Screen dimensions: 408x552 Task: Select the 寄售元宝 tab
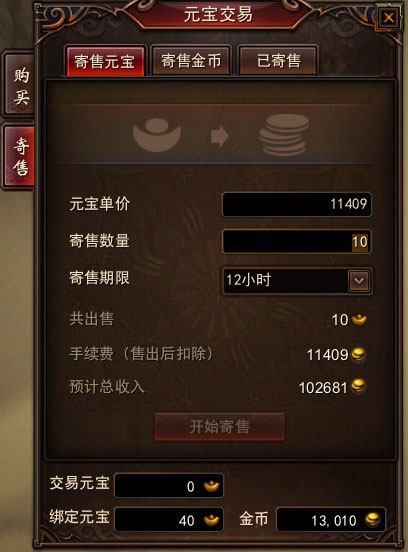tap(105, 61)
